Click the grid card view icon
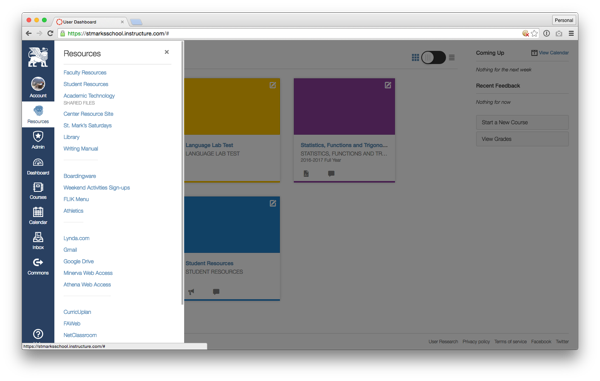600x381 pixels. coord(415,57)
